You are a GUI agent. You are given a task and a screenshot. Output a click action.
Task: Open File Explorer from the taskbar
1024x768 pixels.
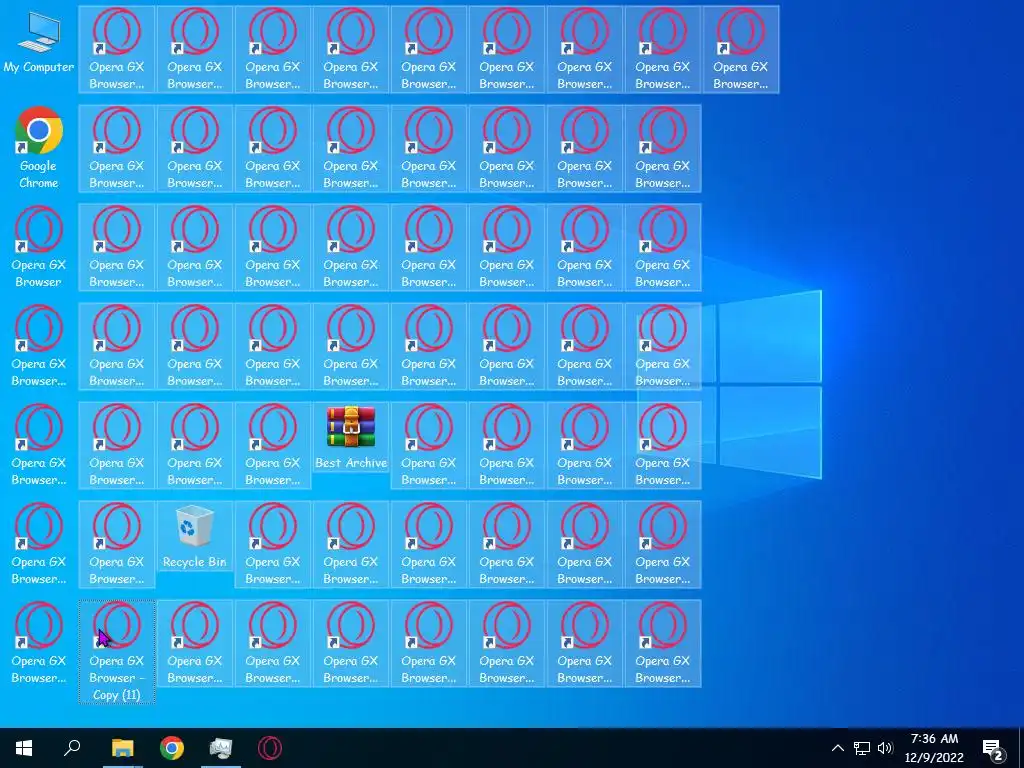(x=122, y=748)
